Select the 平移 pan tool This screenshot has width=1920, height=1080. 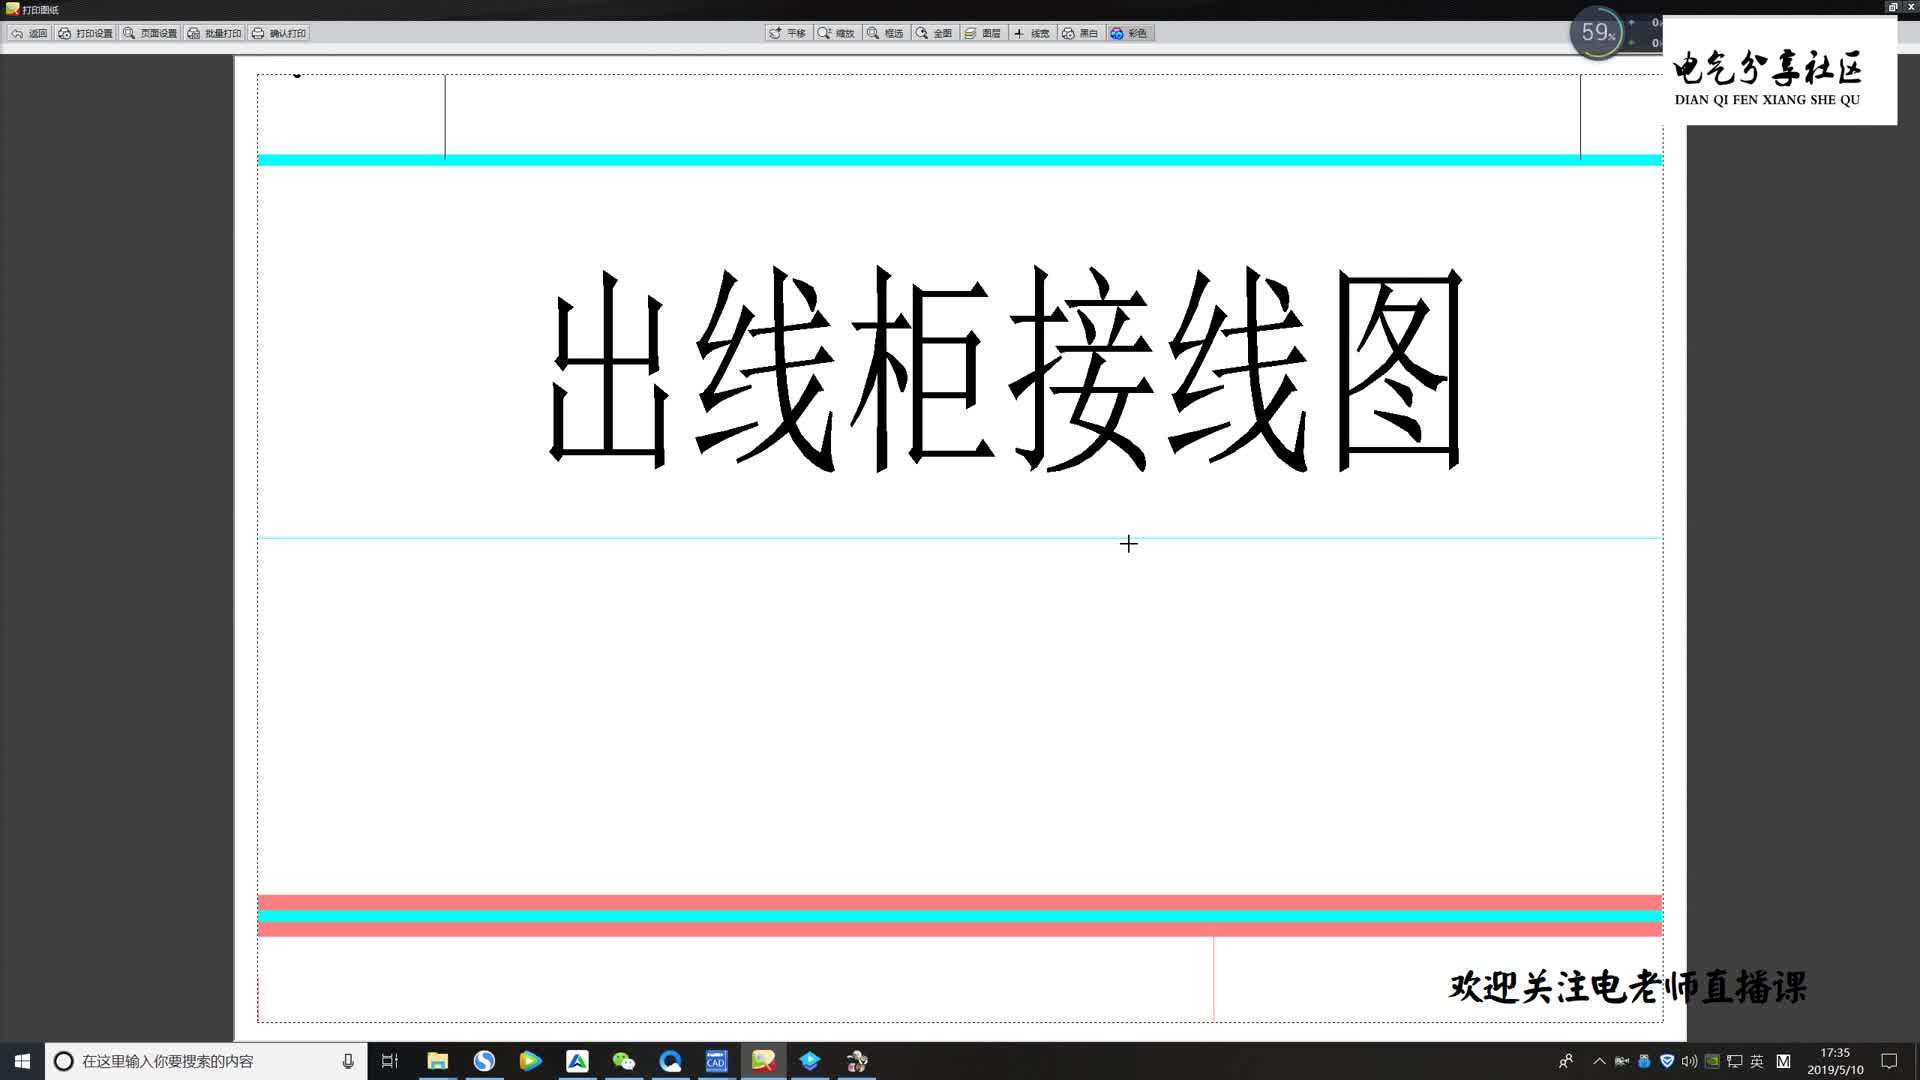pyautogui.click(x=788, y=33)
